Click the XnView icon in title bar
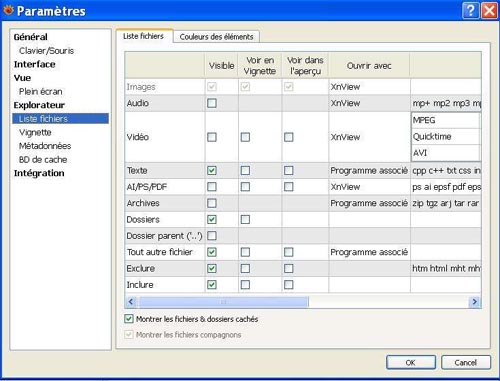 [x=8, y=10]
